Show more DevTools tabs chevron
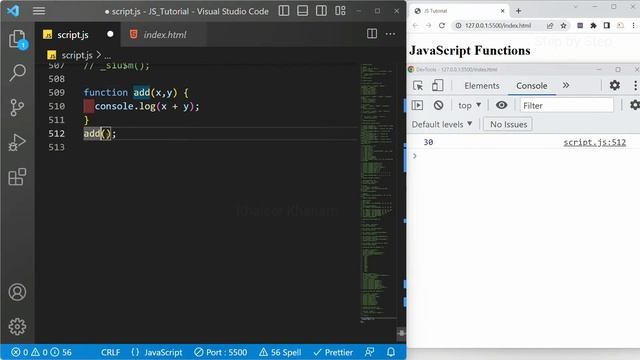 [566, 85]
